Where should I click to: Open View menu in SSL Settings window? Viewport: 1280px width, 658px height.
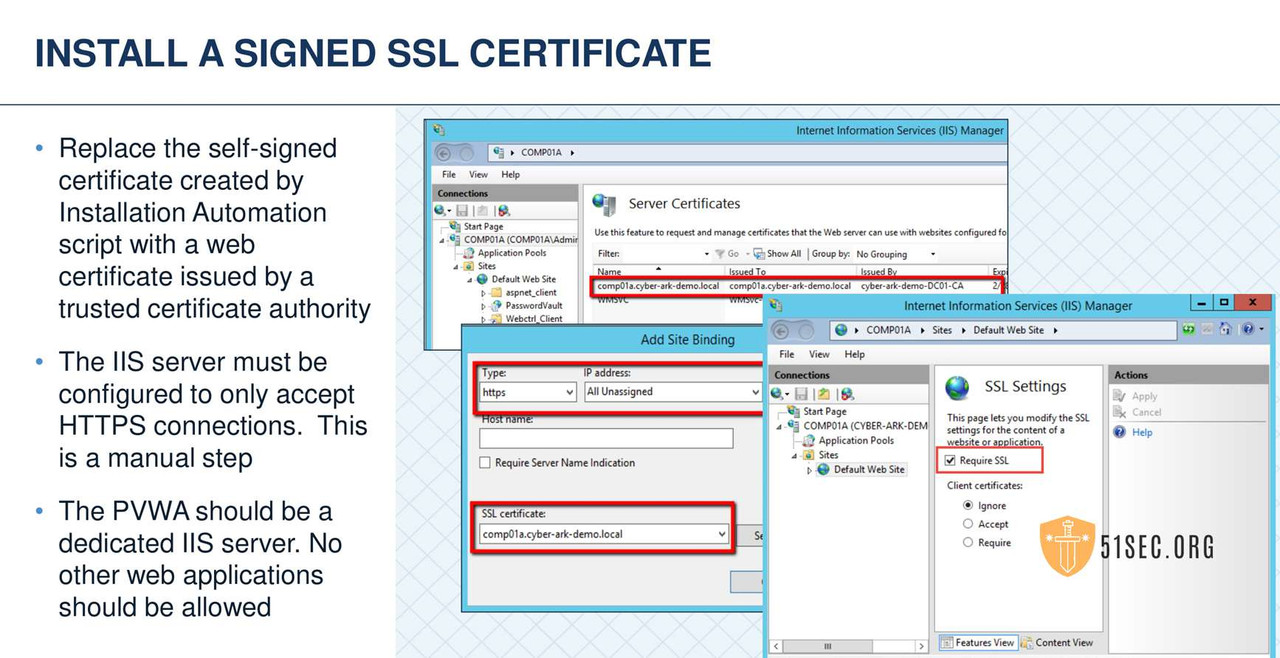(819, 354)
